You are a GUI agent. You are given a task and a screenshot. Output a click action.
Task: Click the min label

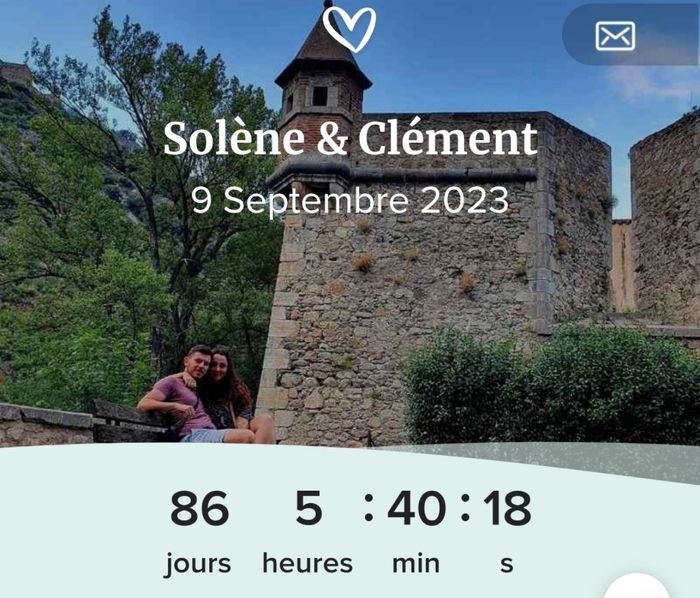(416, 564)
